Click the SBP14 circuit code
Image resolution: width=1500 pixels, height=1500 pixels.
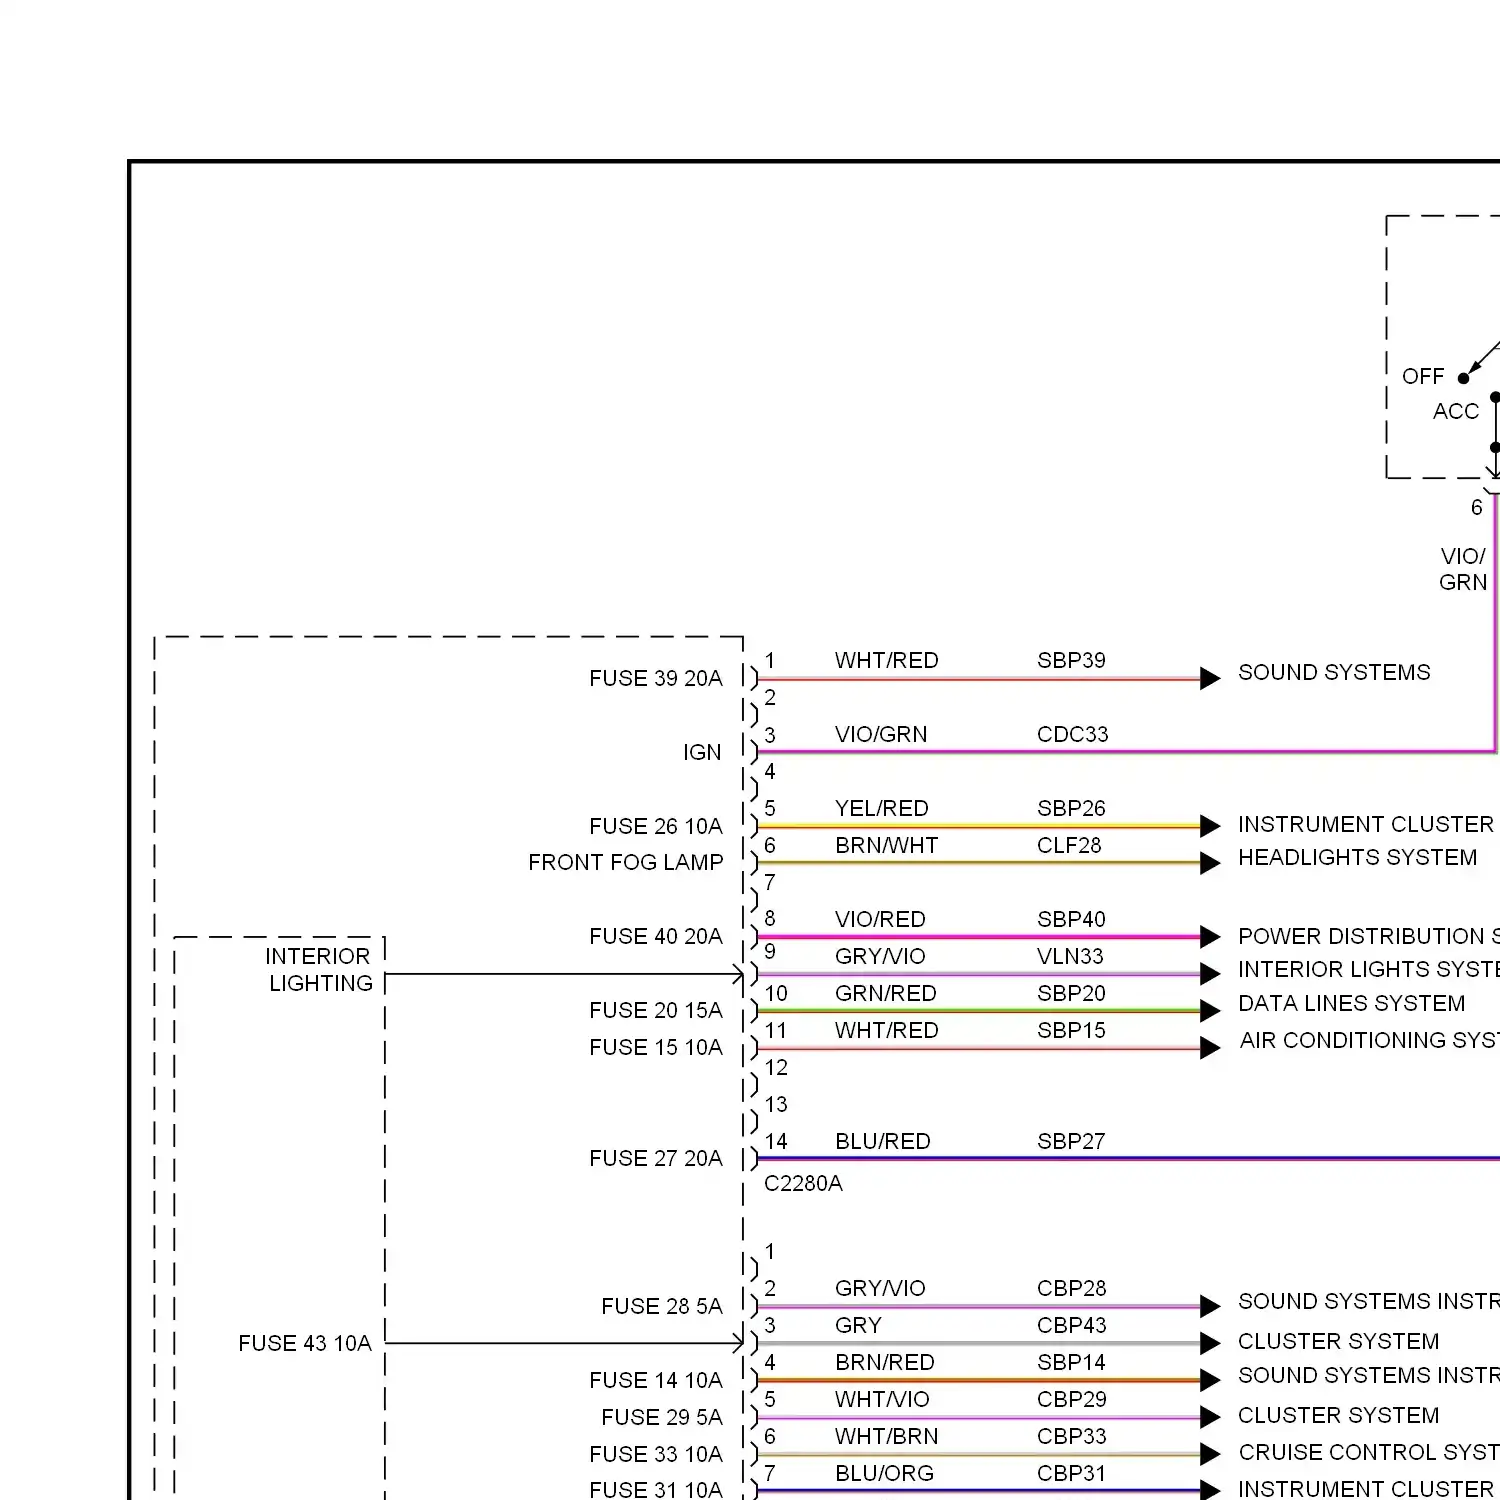[1071, 1362]
